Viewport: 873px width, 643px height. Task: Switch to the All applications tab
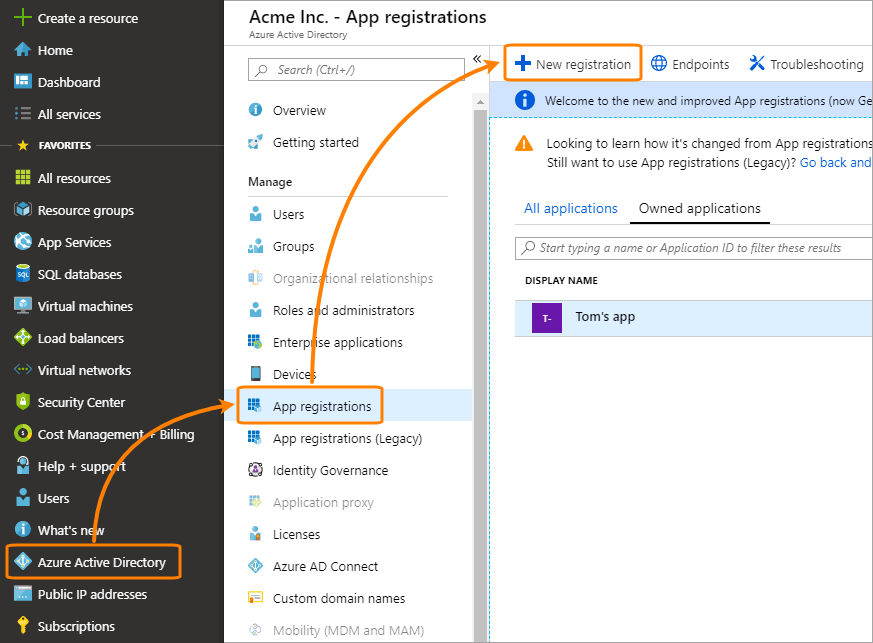[x=570, y=208]
